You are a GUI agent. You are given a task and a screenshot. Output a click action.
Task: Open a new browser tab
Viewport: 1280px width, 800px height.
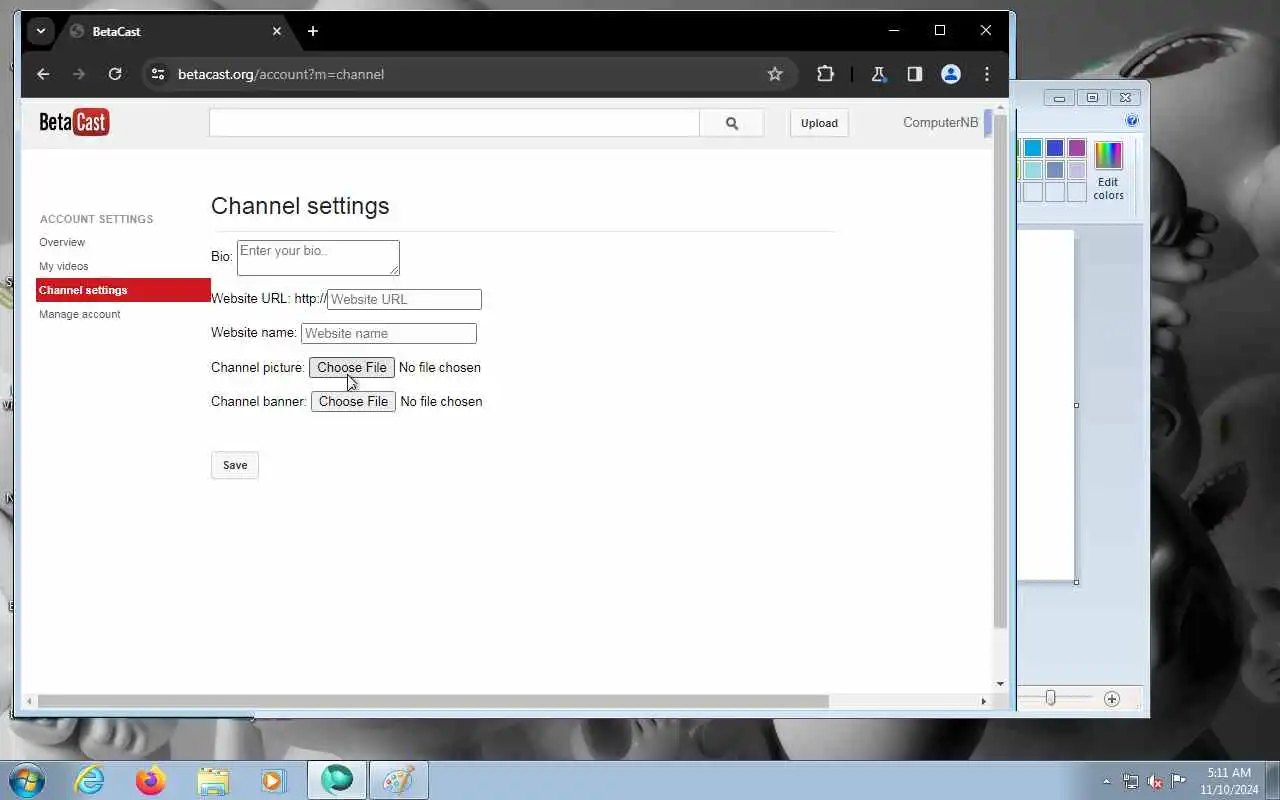[x=313, y=31]
